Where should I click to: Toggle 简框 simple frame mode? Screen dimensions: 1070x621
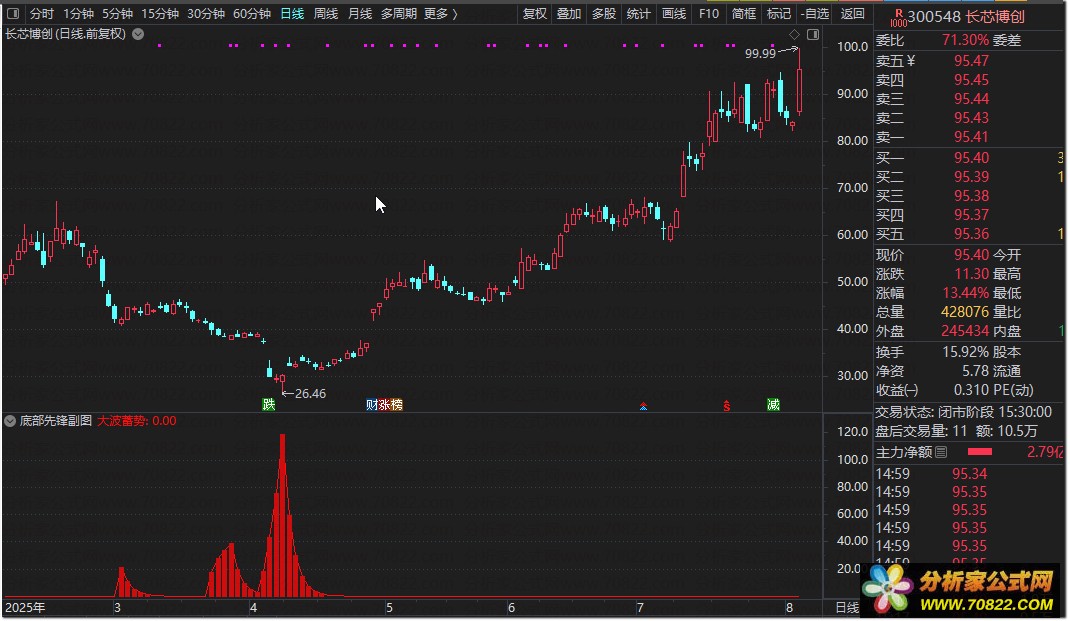pyautogui.click(x=744, y=14)
